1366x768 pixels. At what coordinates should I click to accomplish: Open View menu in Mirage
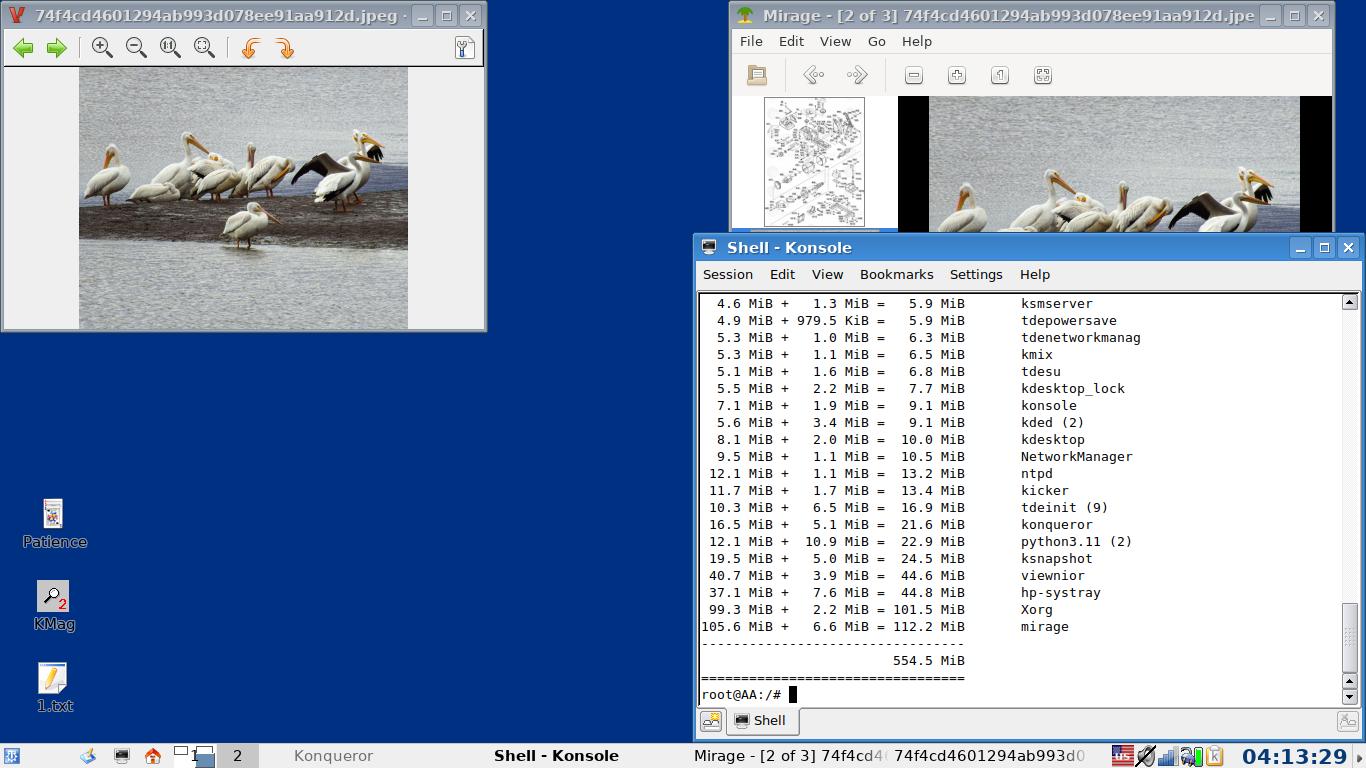coord(835,41)
